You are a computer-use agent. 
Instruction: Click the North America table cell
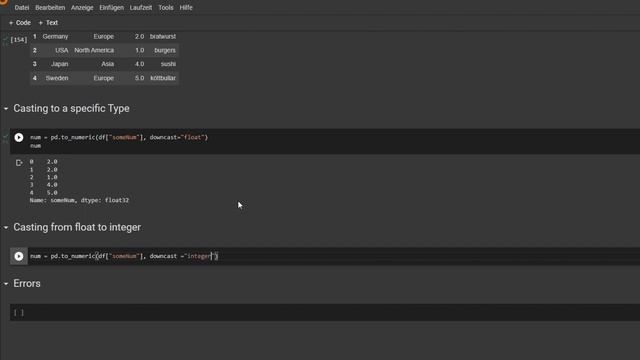(94, 50)
